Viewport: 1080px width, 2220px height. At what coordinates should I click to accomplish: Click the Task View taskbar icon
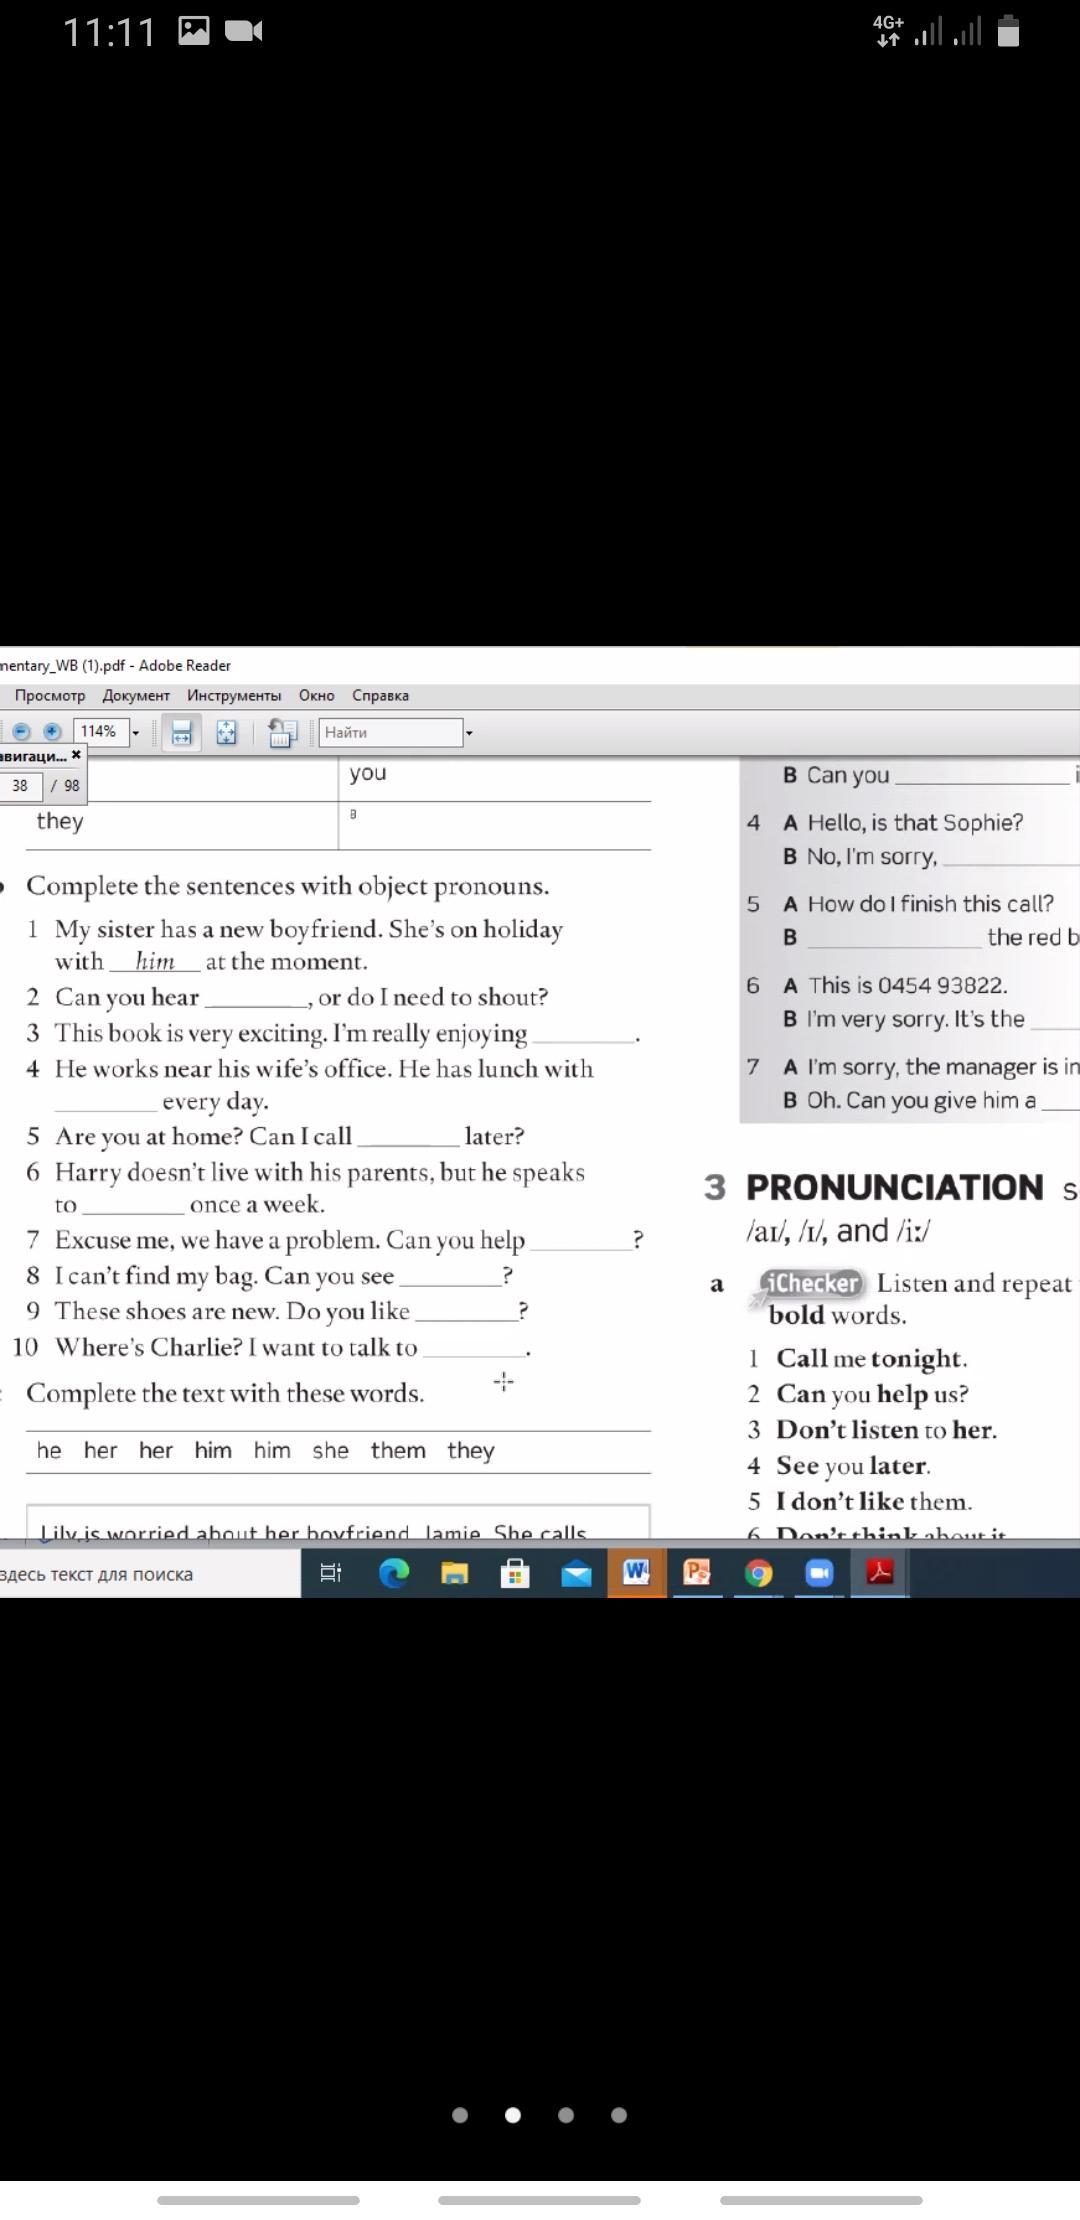pyautogui.click(x=330, y=1574)
